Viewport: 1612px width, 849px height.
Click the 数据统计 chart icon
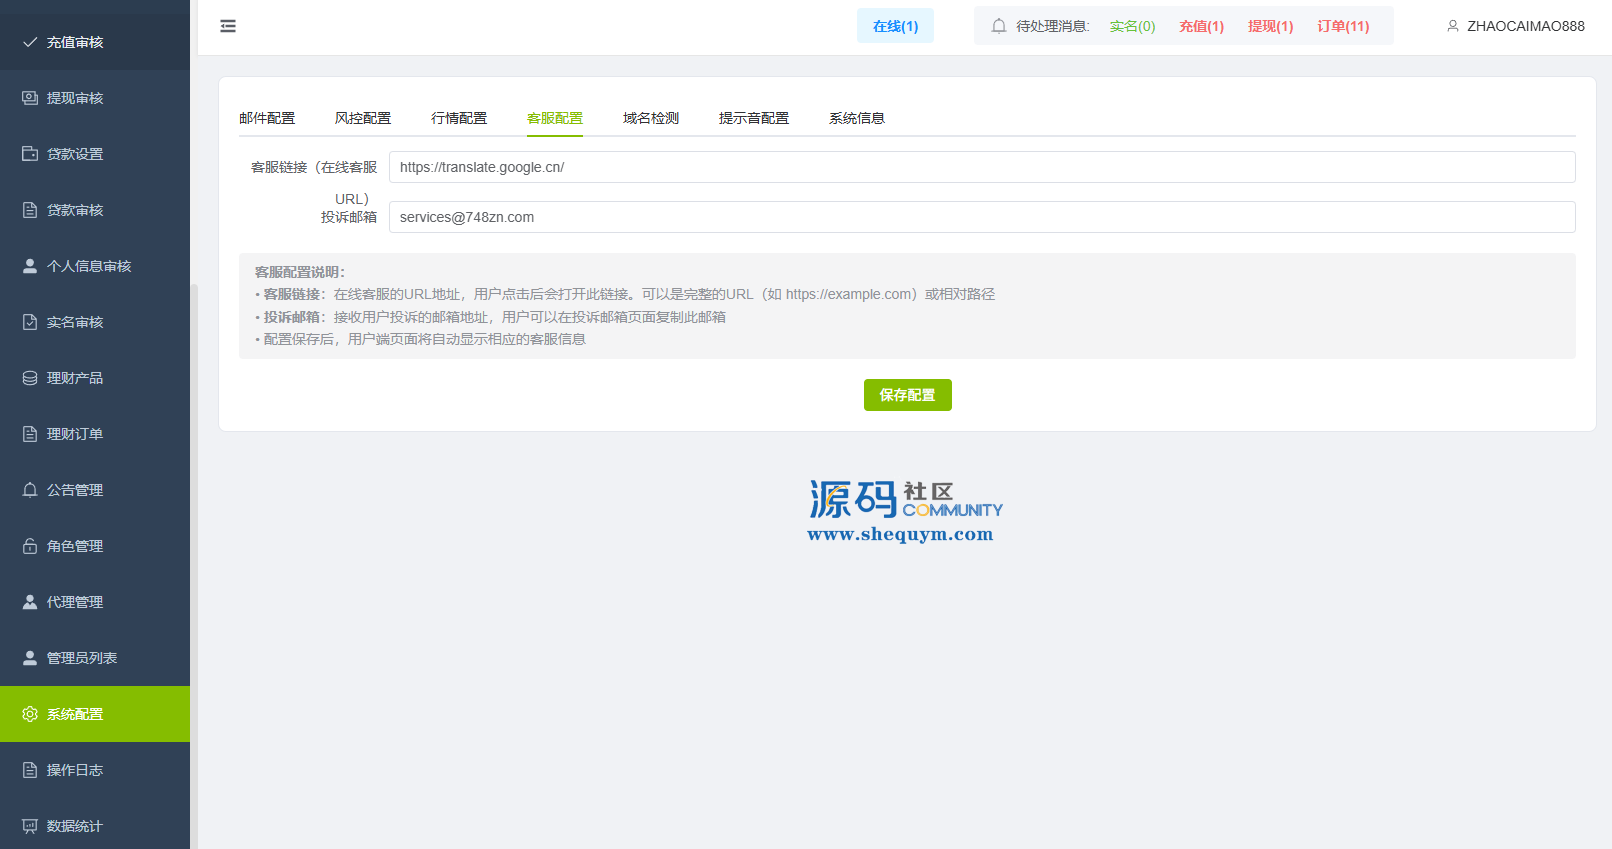(30, 826)
